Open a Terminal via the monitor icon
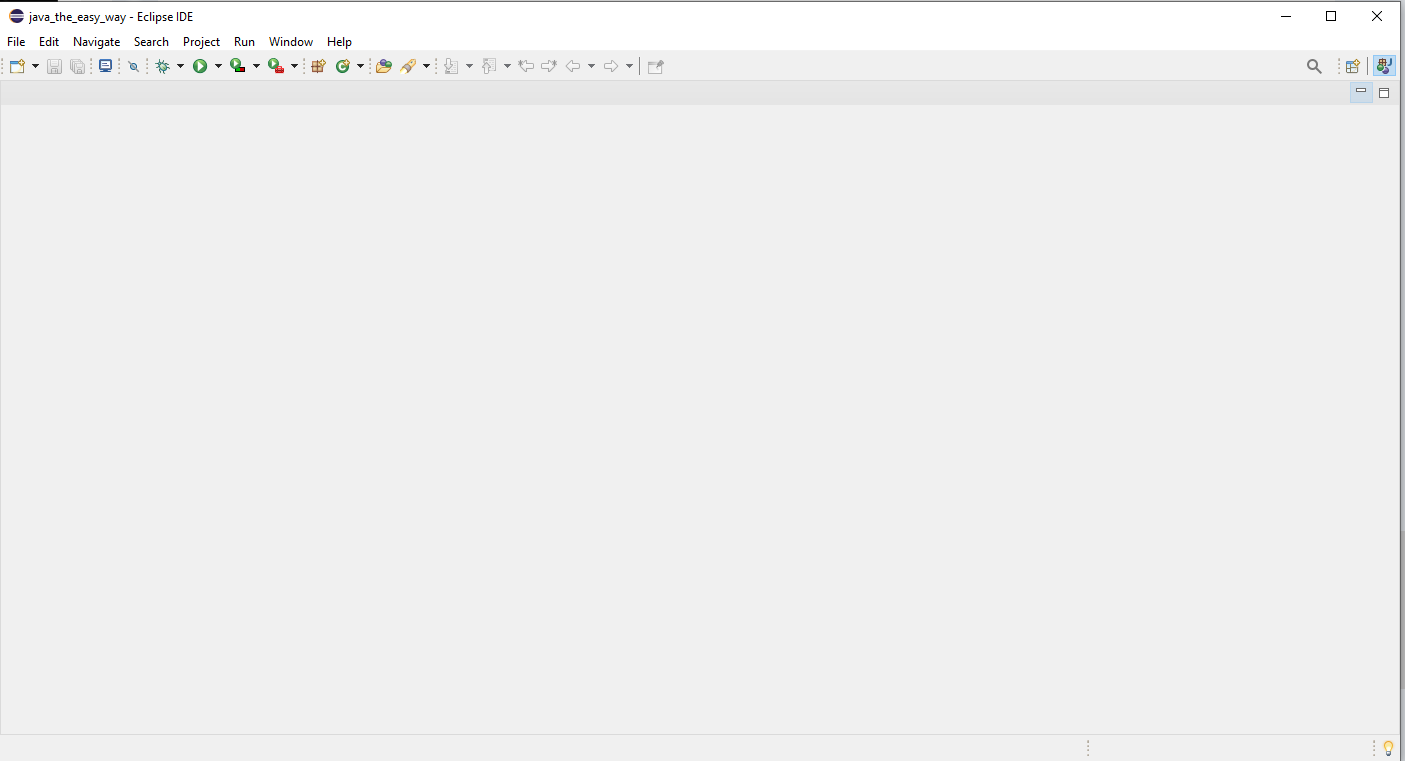 coord(105,66)
